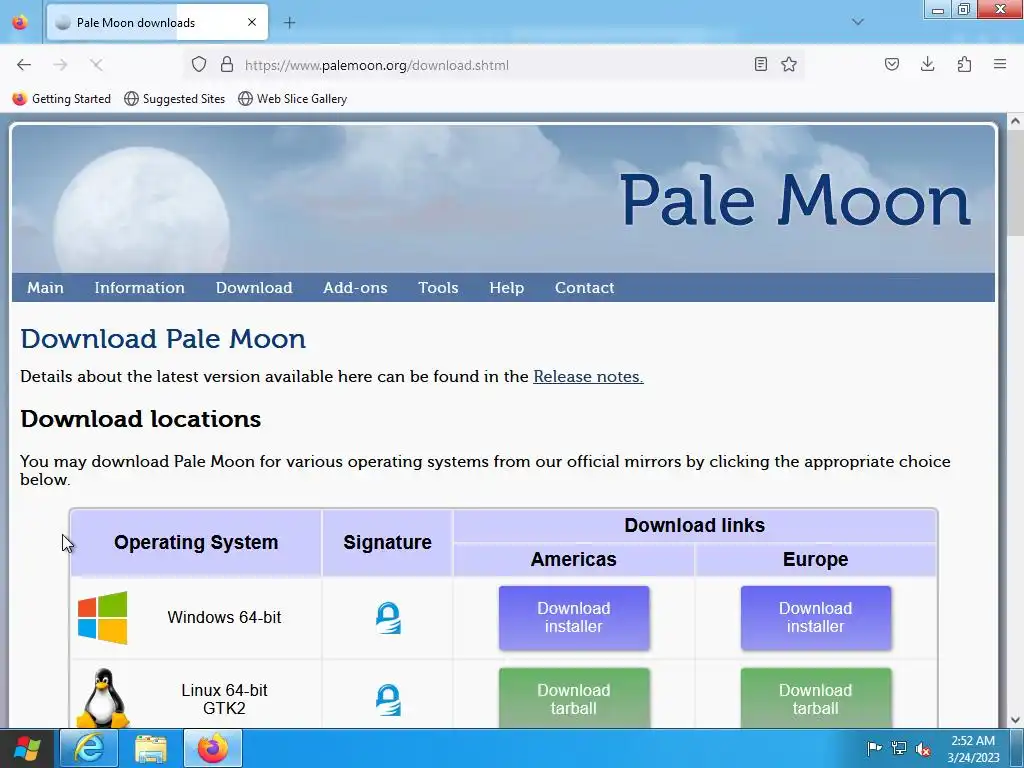The height and width of the screenshot is (768, 1024).
Task: Click the Signature column header
Action: pos(387,542)
